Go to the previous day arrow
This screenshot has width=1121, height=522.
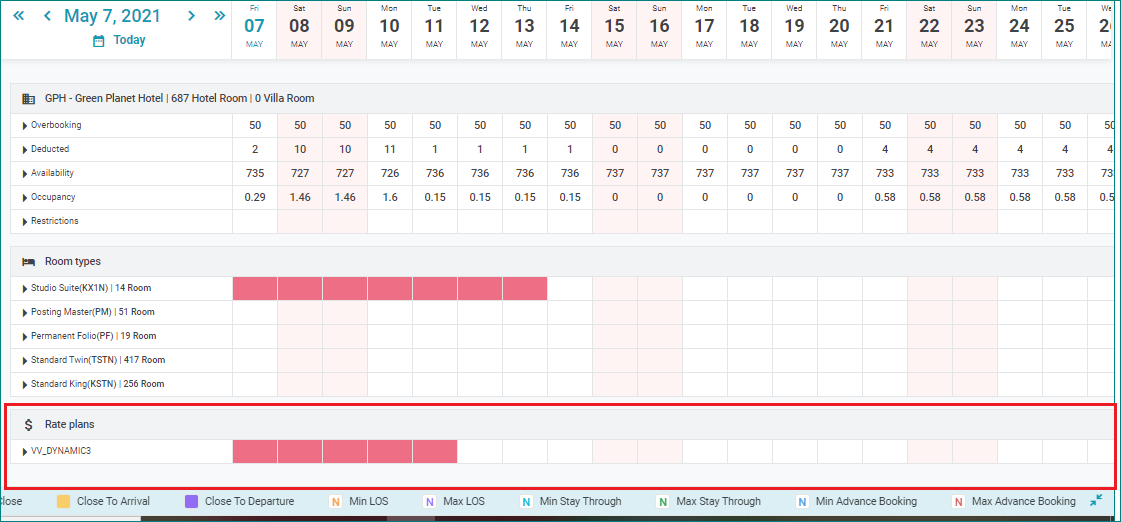click(x=46, y=16)
